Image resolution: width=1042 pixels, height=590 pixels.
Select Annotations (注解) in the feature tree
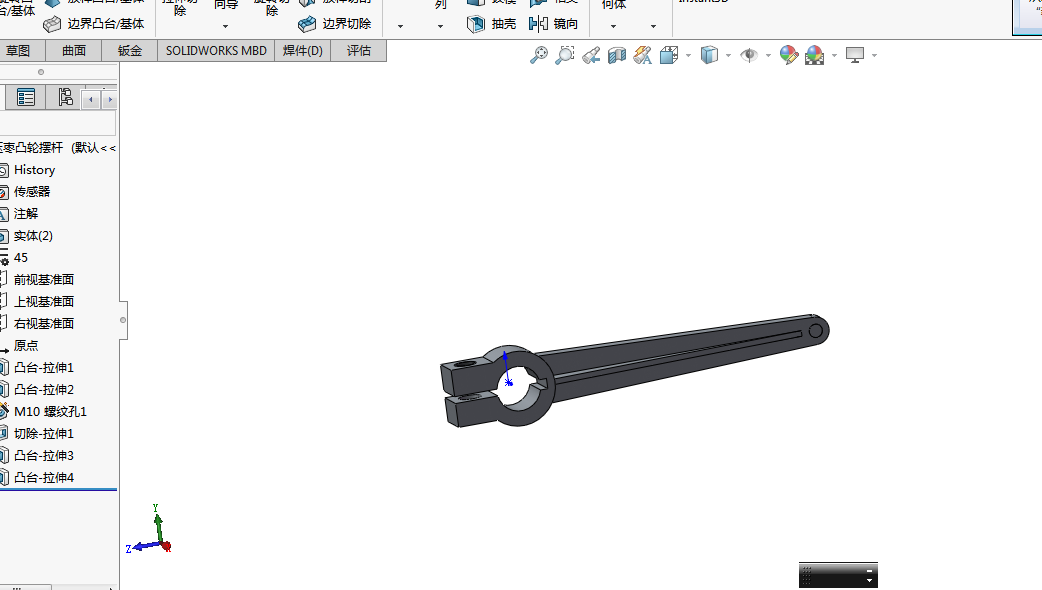pyautogui.click(x=26, y=214)
